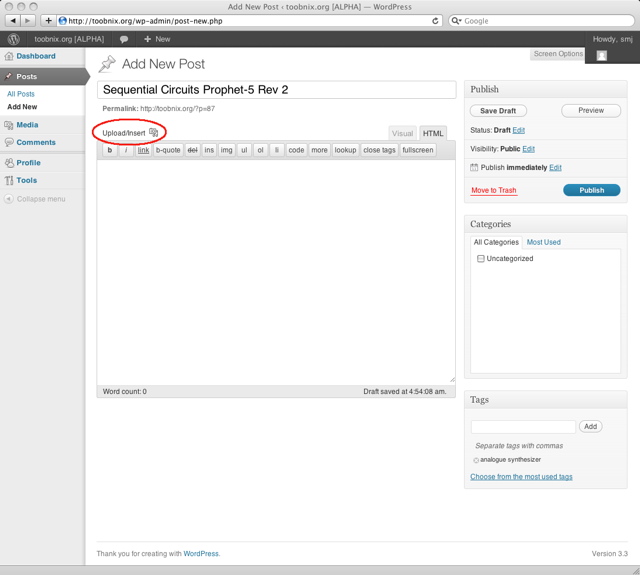Viewport: 640px width, 575px height.
Task: Click the tags input field
Action: tap(523, 426)
